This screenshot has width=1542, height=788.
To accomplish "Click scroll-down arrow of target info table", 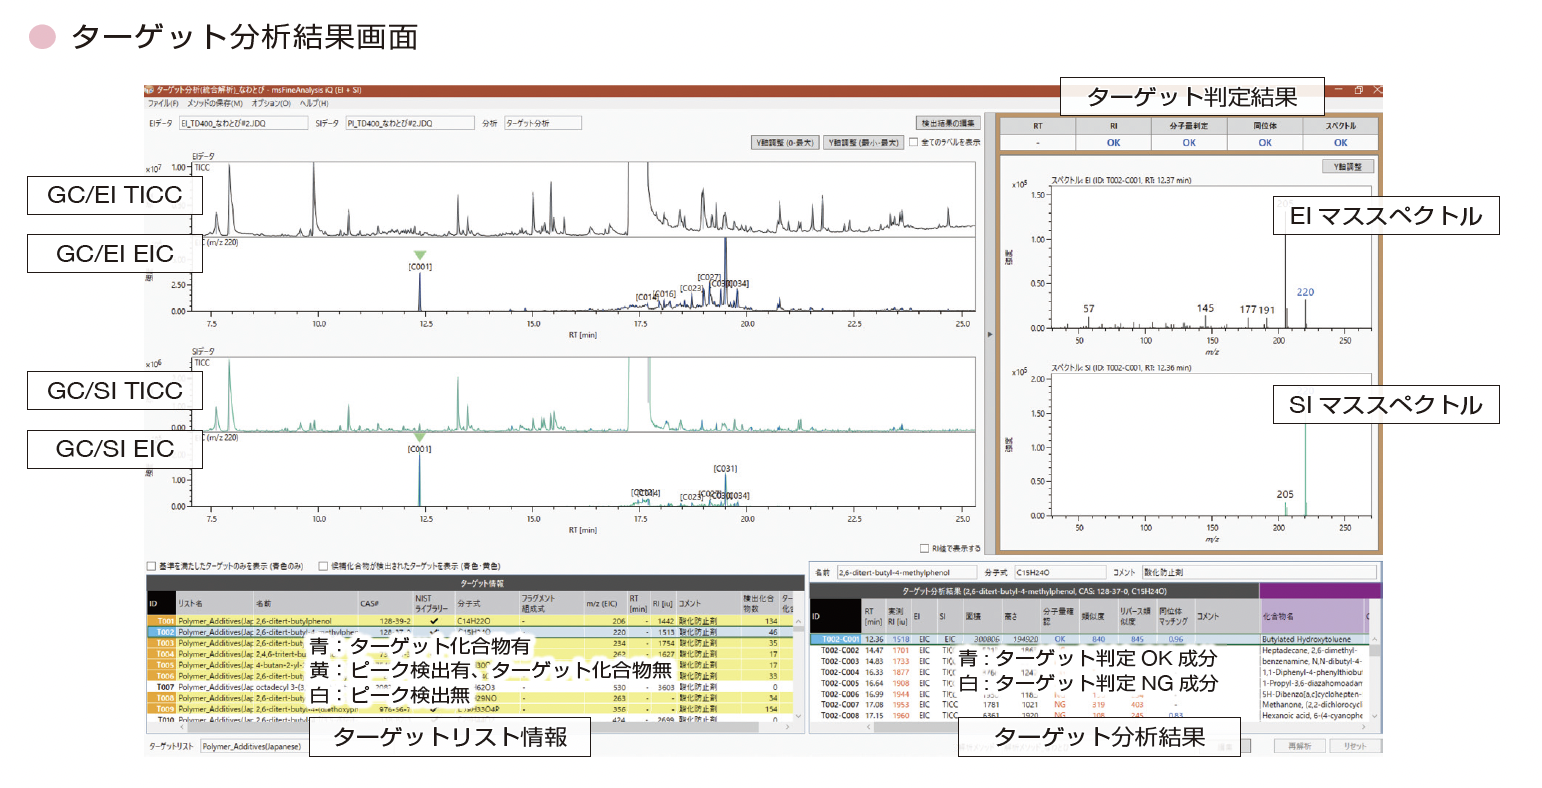I will click(798, 716).
